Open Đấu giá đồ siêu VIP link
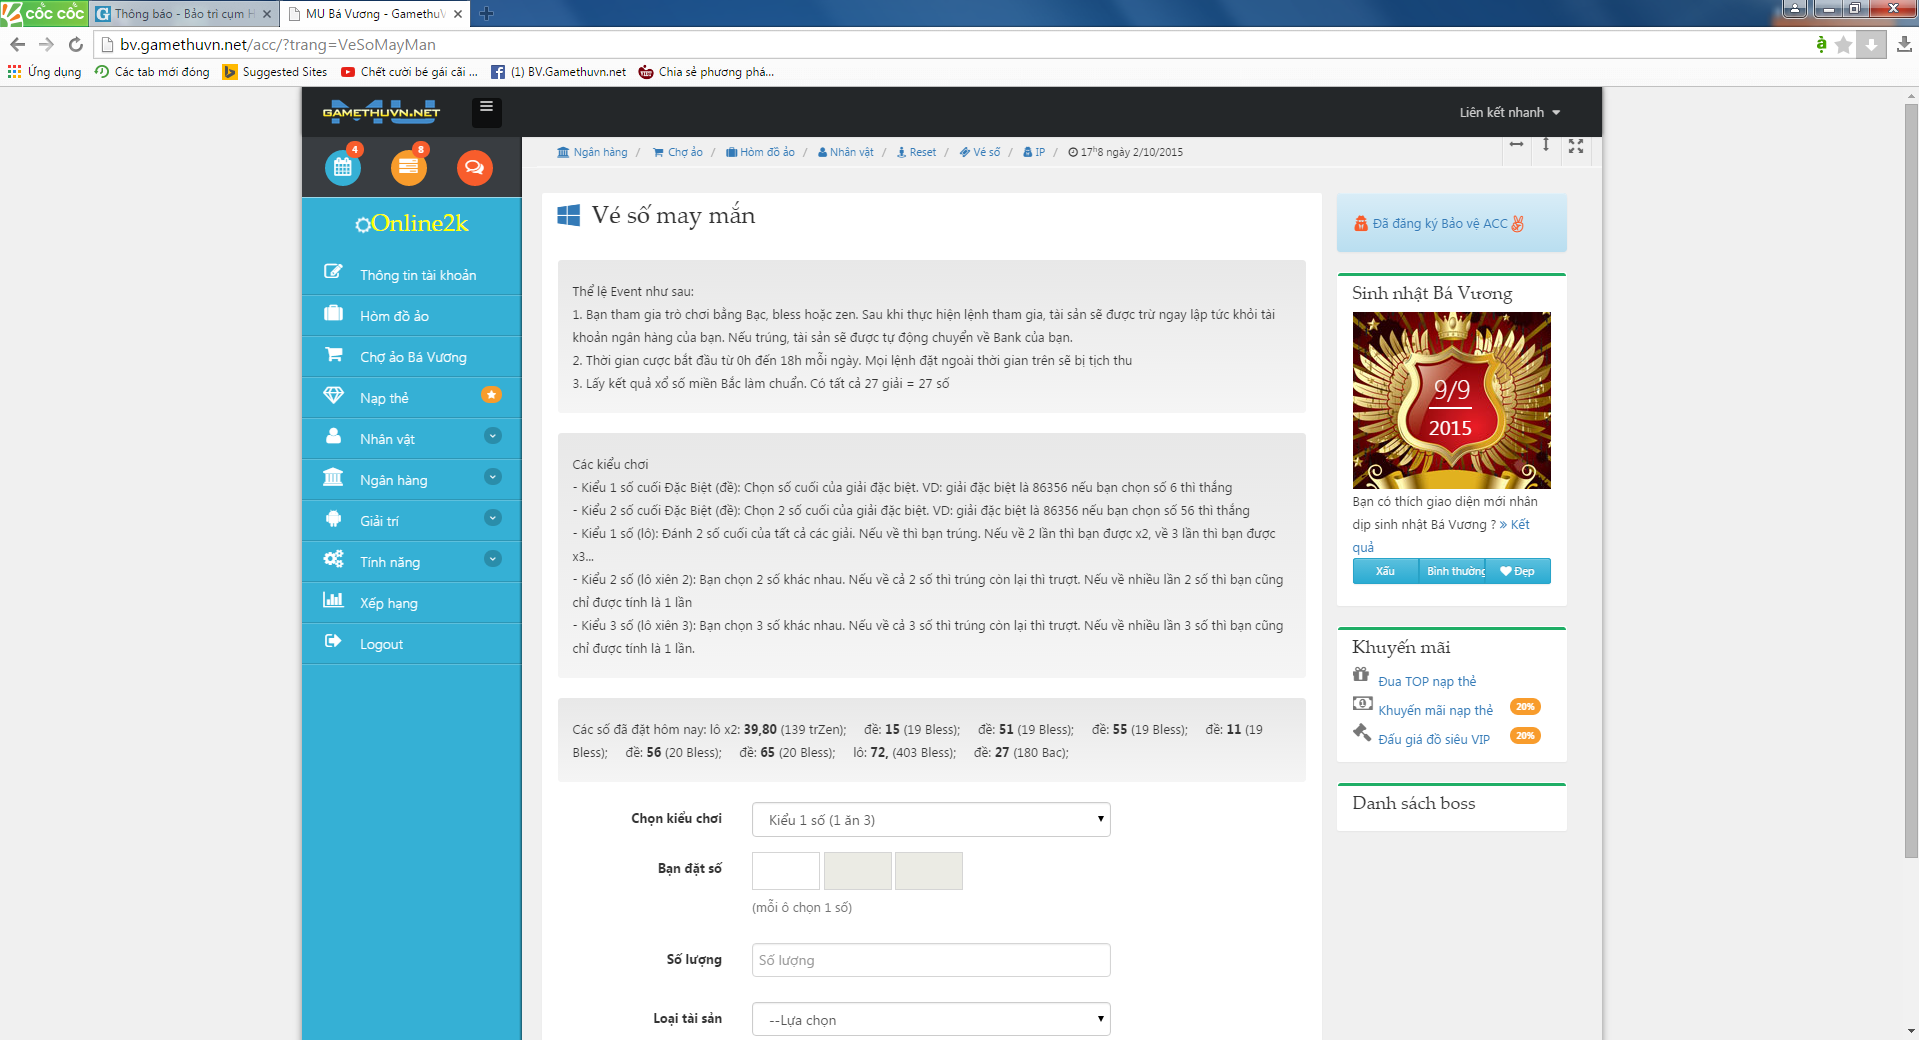Viewport: 1919px width, 1040px height. pyautogui.click(x=1434, y=739)
